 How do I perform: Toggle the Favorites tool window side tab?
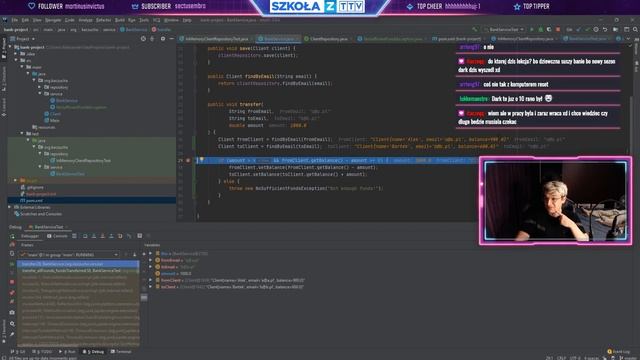[x=4, y=330]
